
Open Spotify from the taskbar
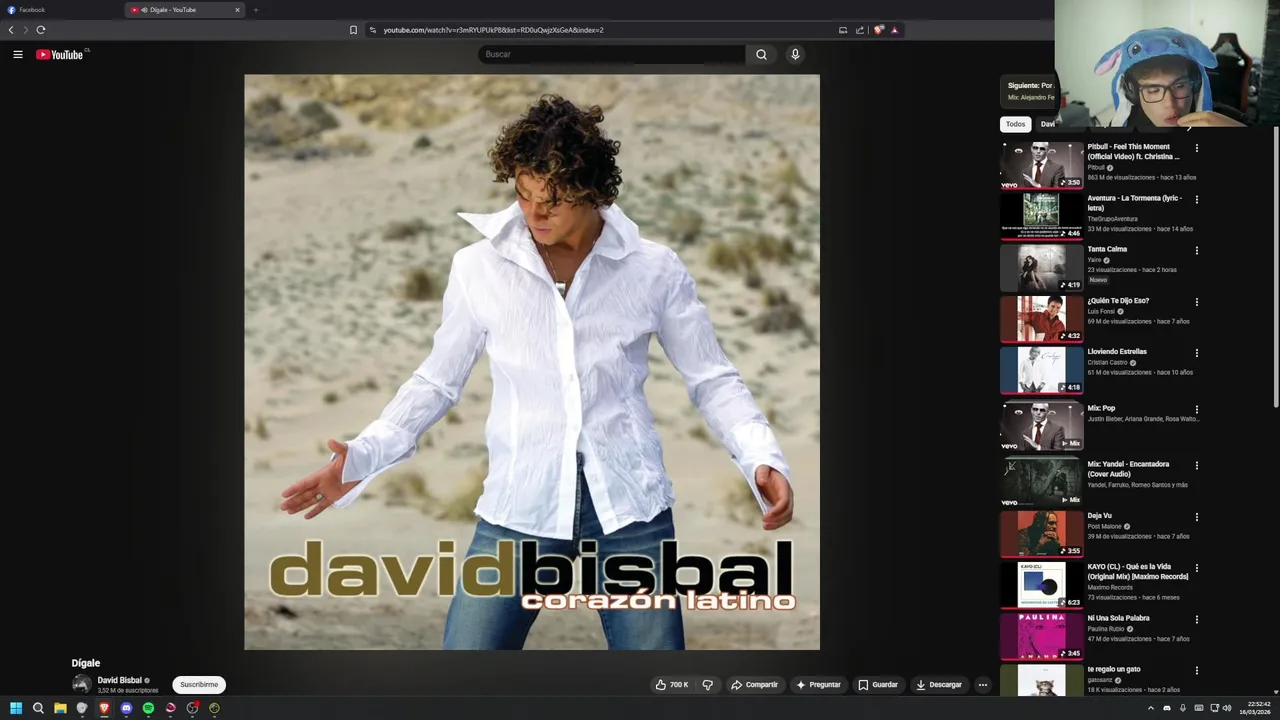tap(148, 708)
